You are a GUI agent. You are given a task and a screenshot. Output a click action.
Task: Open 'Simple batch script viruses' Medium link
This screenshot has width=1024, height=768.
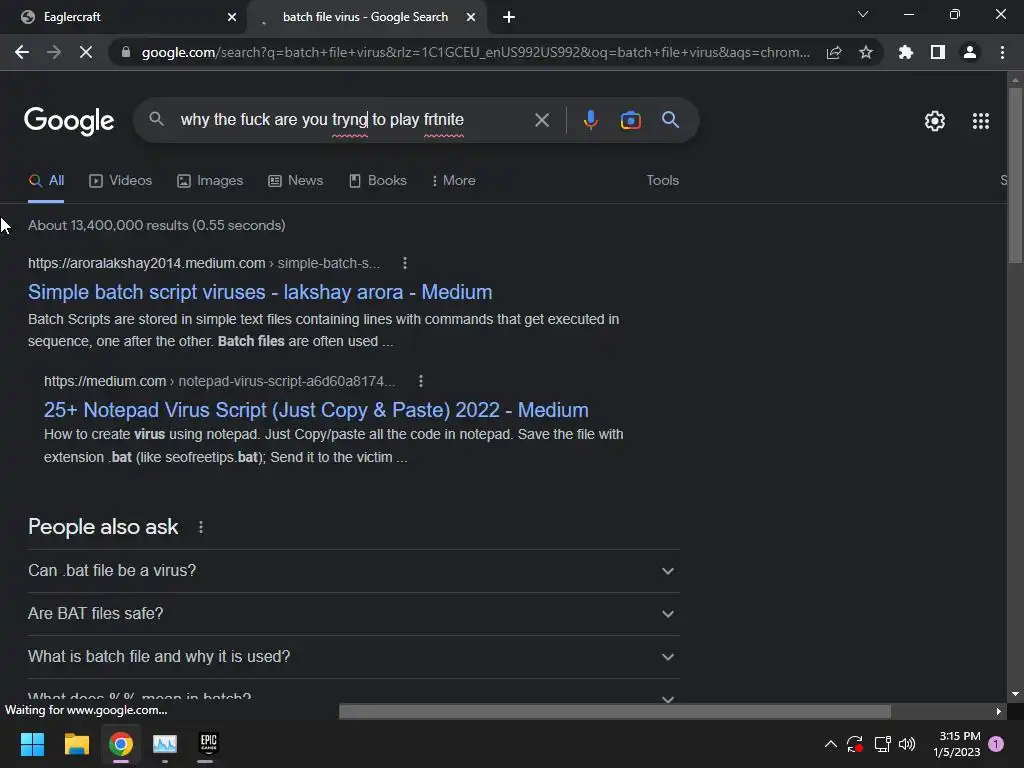[x=260, y=292]
